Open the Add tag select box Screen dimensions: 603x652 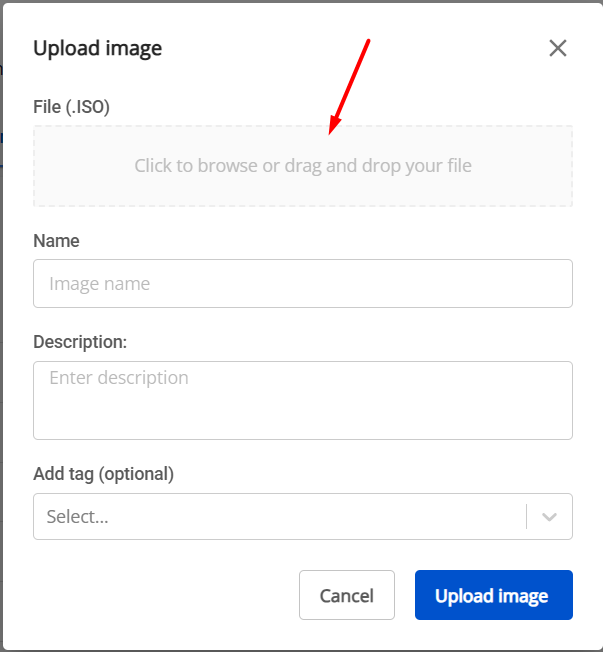click(x=280, y=516)
